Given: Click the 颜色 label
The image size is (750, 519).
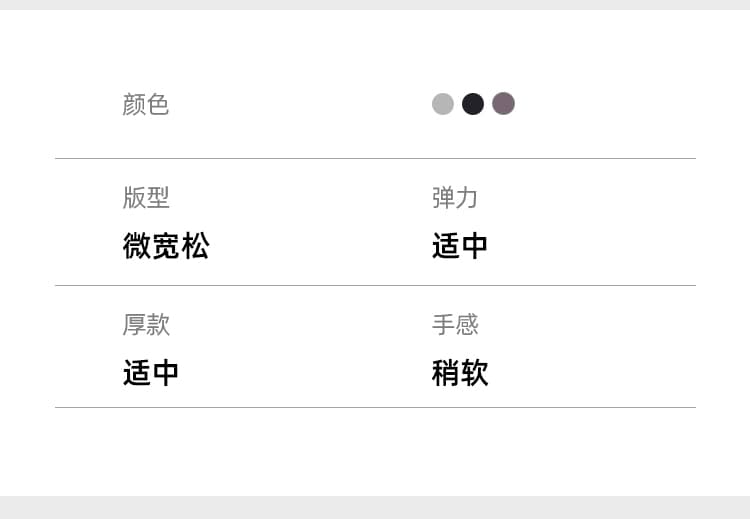Looking at the screenshot, I should pos(145,104).
